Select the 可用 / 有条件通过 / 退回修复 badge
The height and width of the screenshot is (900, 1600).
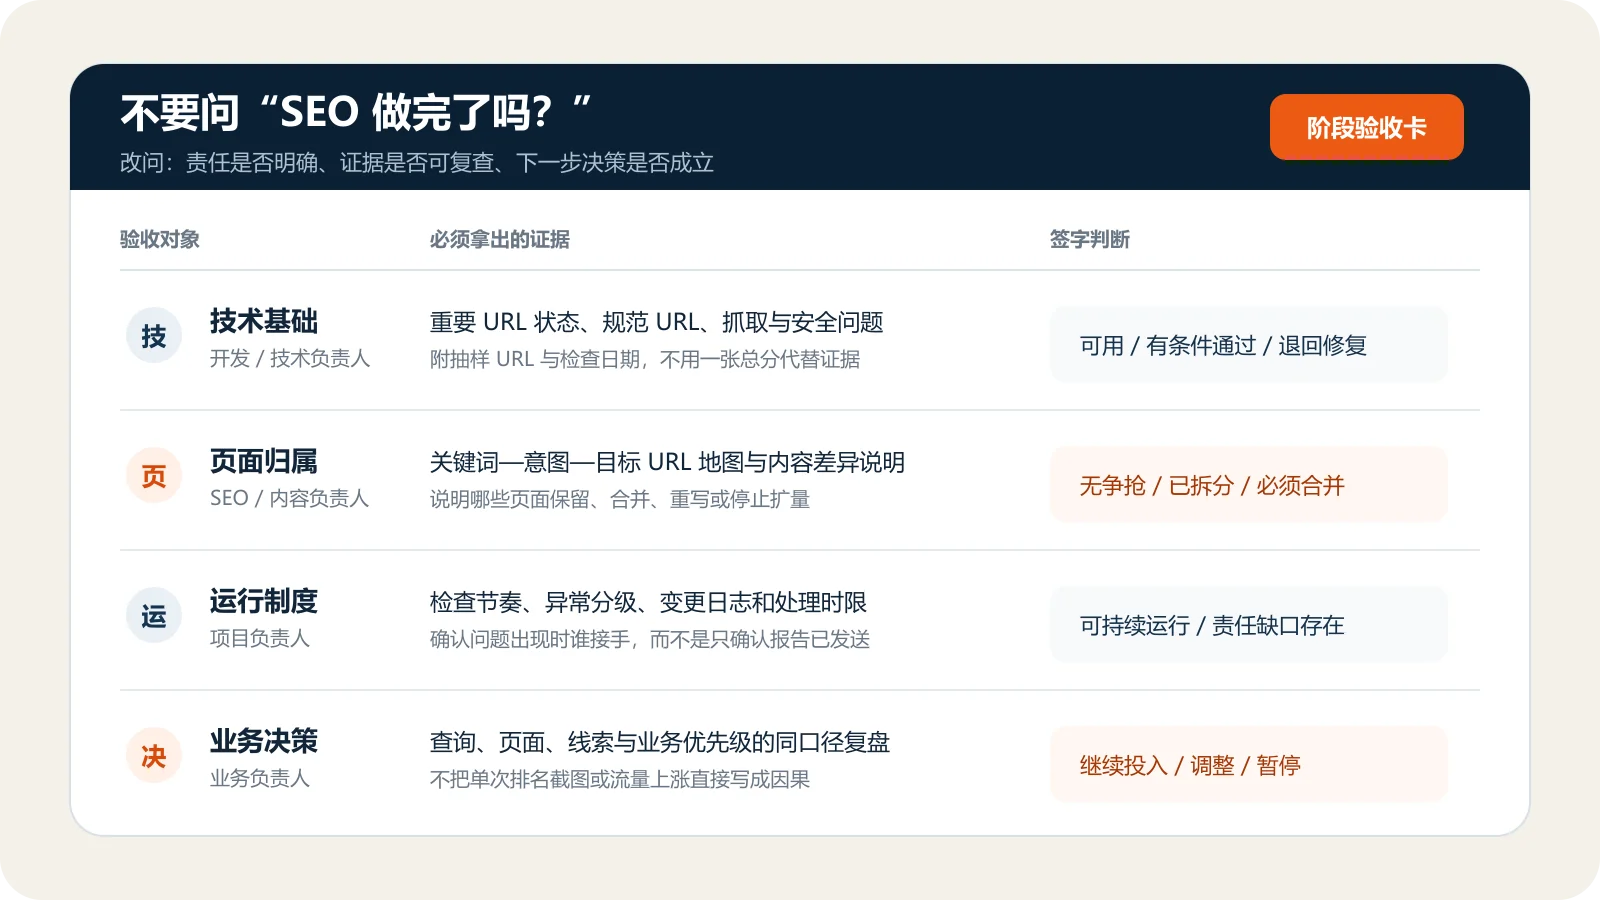[x=1248, y=345]
